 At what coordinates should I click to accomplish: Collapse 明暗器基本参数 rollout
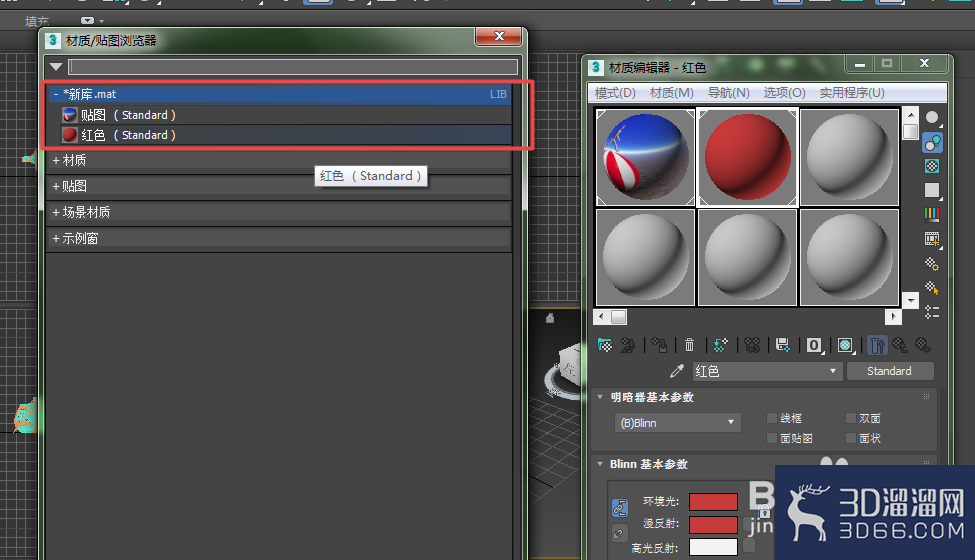600,397
